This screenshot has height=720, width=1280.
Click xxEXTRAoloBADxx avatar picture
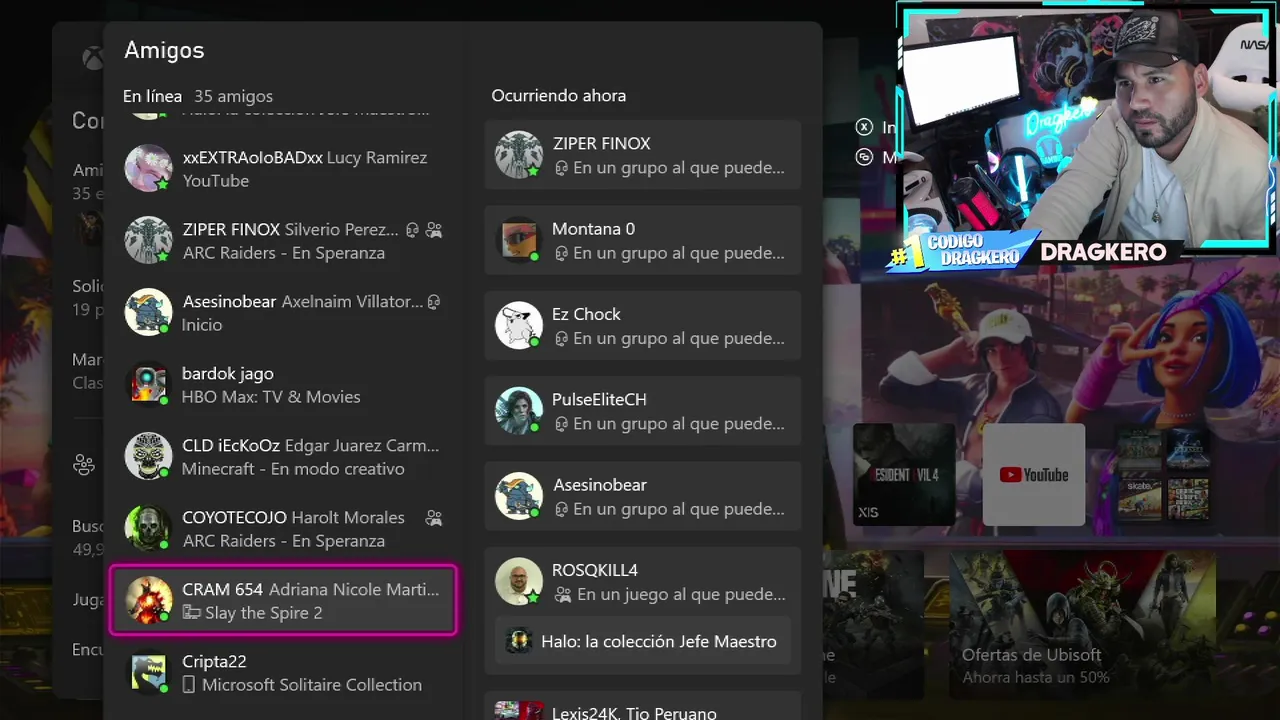click(x=148, y=168)
